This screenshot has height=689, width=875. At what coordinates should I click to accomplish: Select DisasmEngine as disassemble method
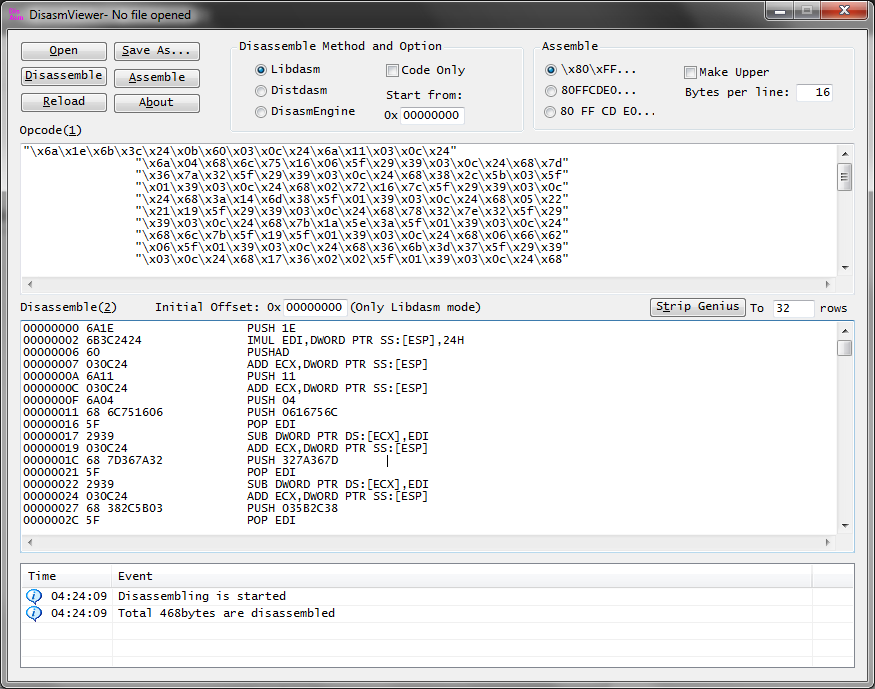click(261, 112)
